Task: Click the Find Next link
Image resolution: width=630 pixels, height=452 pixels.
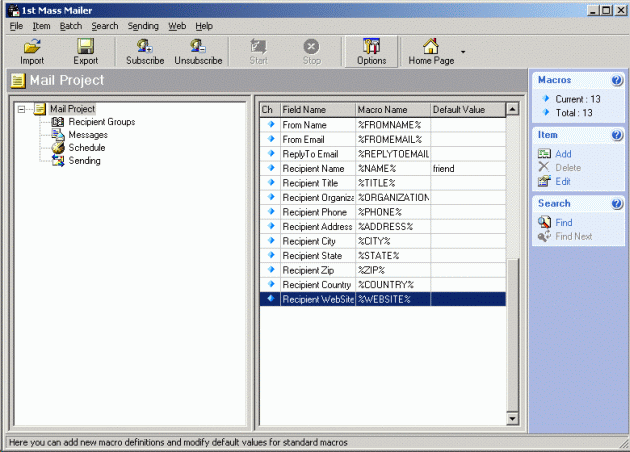Action: pyautogui.click(x=574, y=236)
